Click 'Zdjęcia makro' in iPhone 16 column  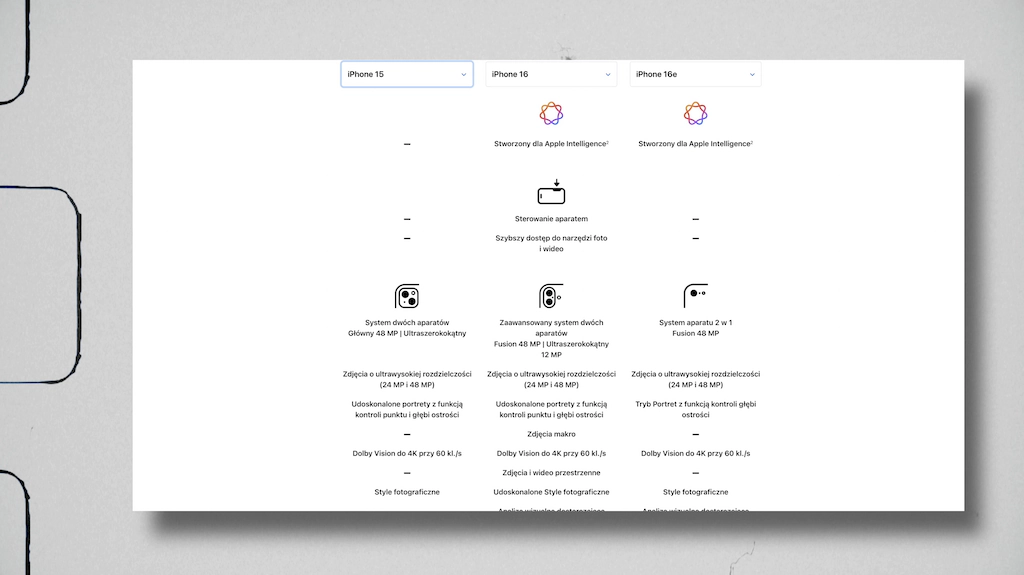click(x=551, y=434)
